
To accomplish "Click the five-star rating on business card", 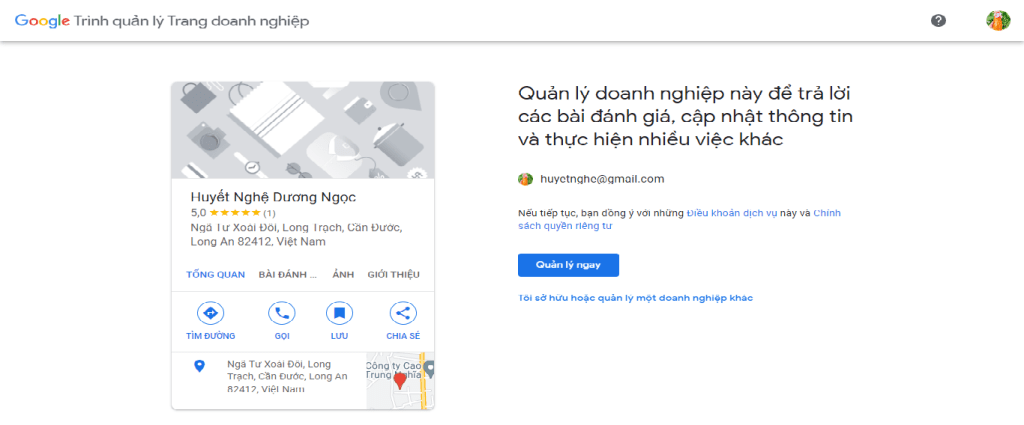I will (x=235, y=213).
